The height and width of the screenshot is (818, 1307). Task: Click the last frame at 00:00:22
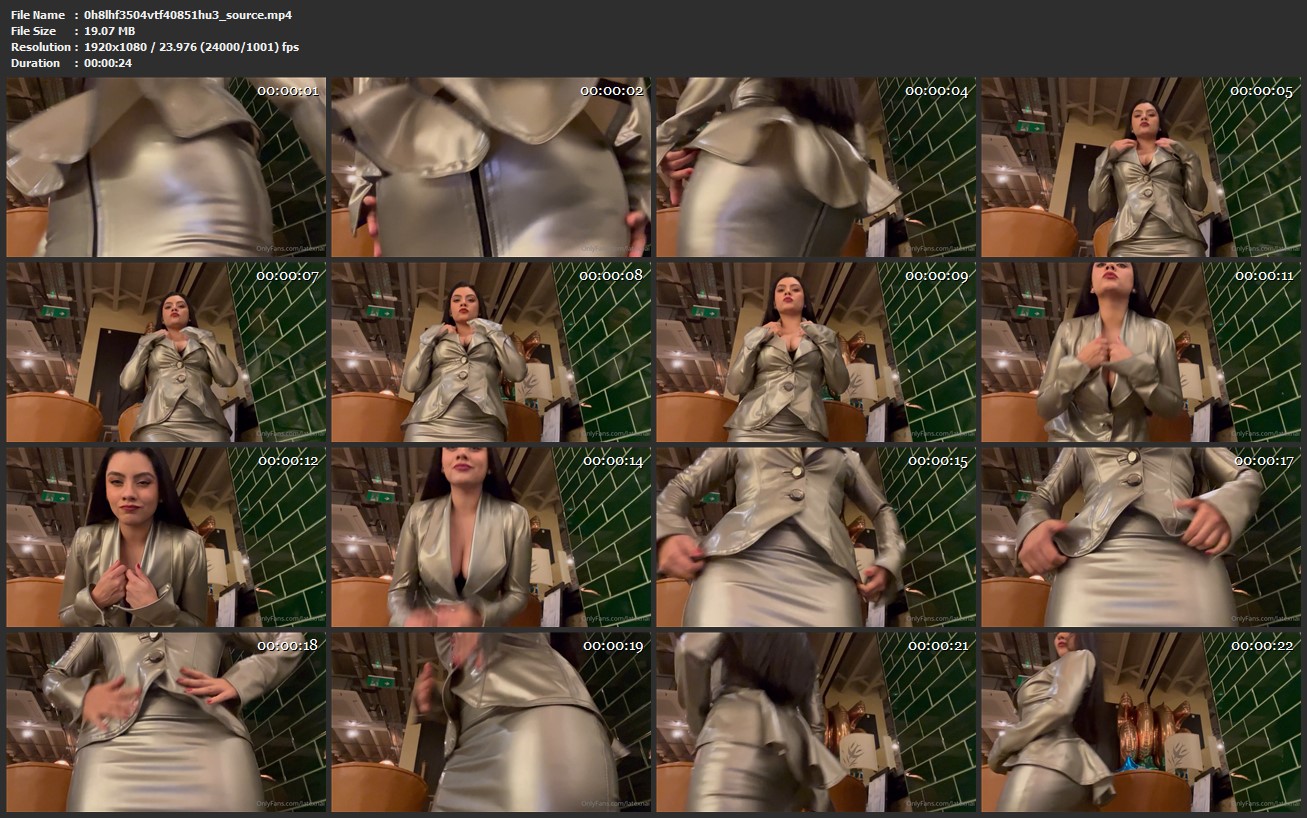click(1140, 721)
